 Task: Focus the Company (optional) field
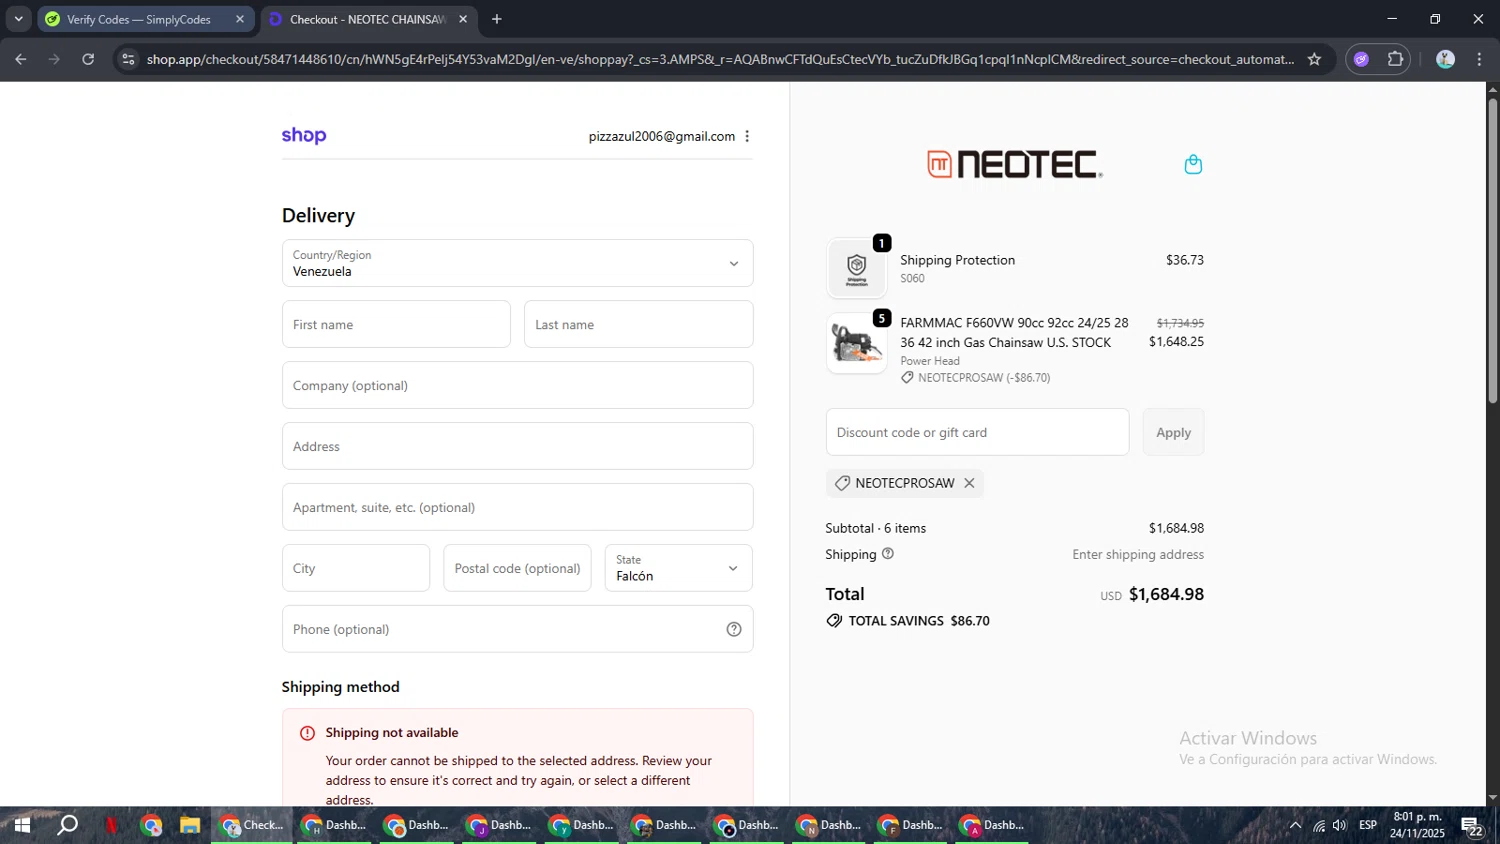517,385
